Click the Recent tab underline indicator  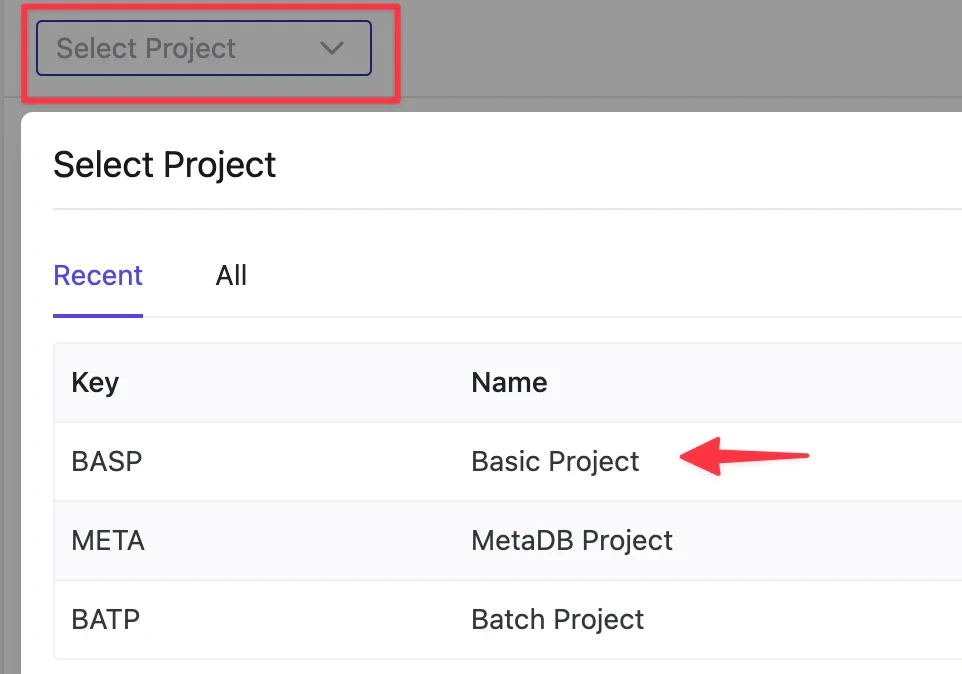click(97, 316)
